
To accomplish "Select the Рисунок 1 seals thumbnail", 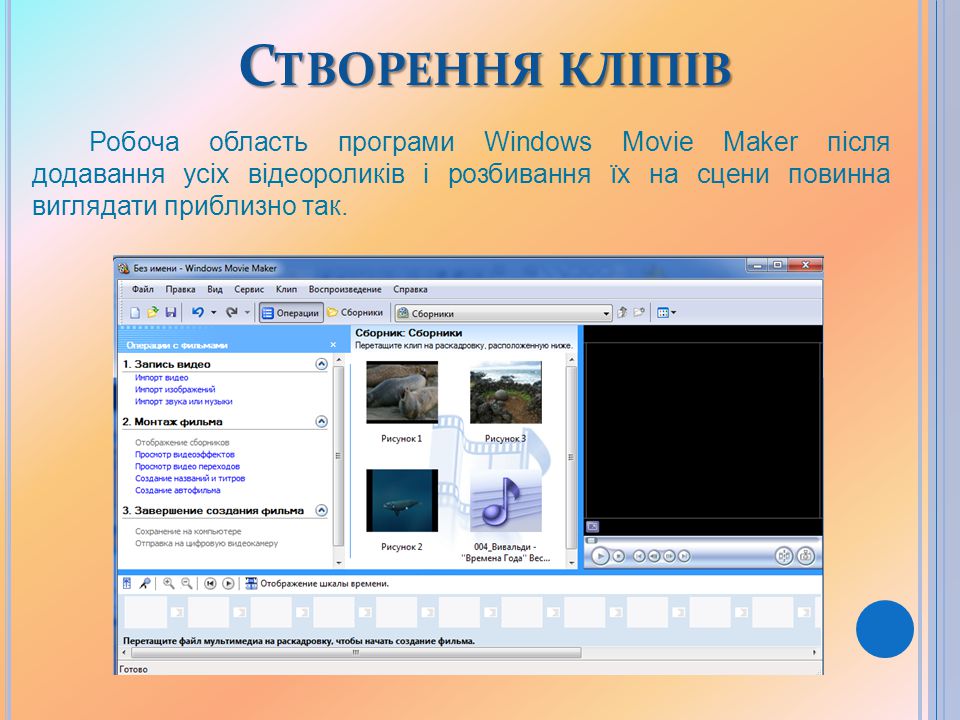I will (402, 392).
